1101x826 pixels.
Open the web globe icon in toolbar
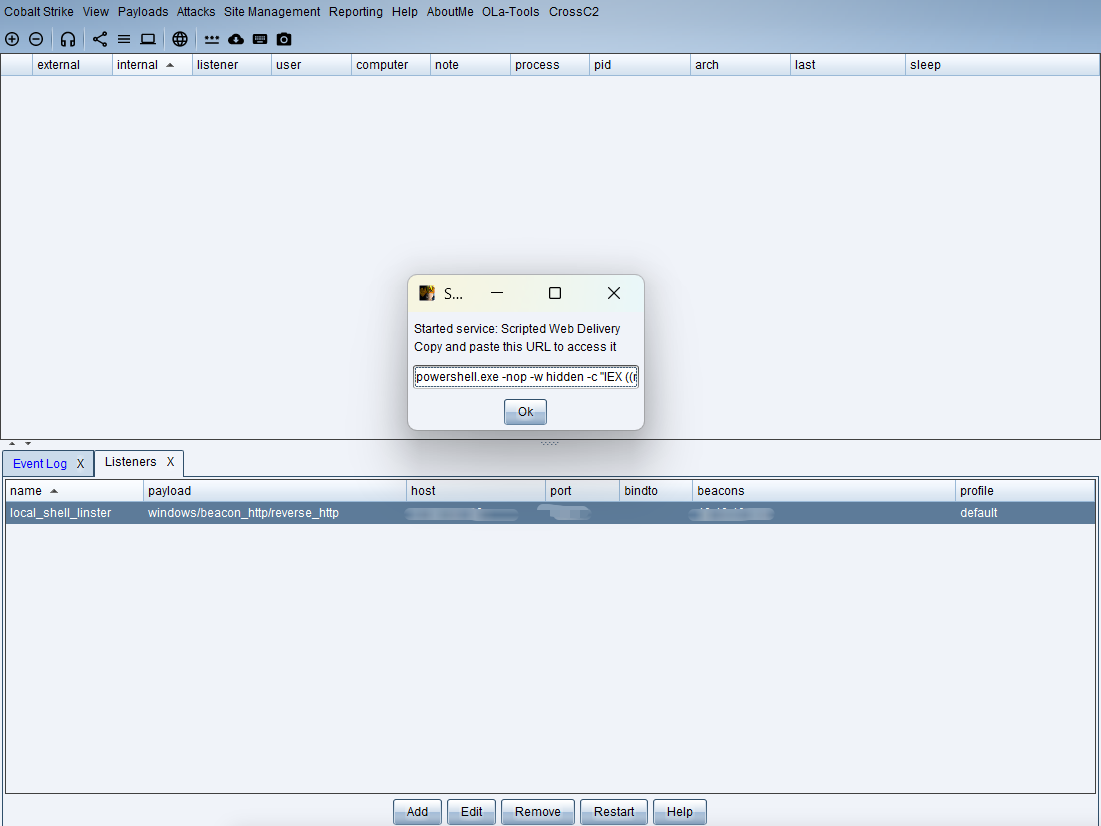pos(180,39)
